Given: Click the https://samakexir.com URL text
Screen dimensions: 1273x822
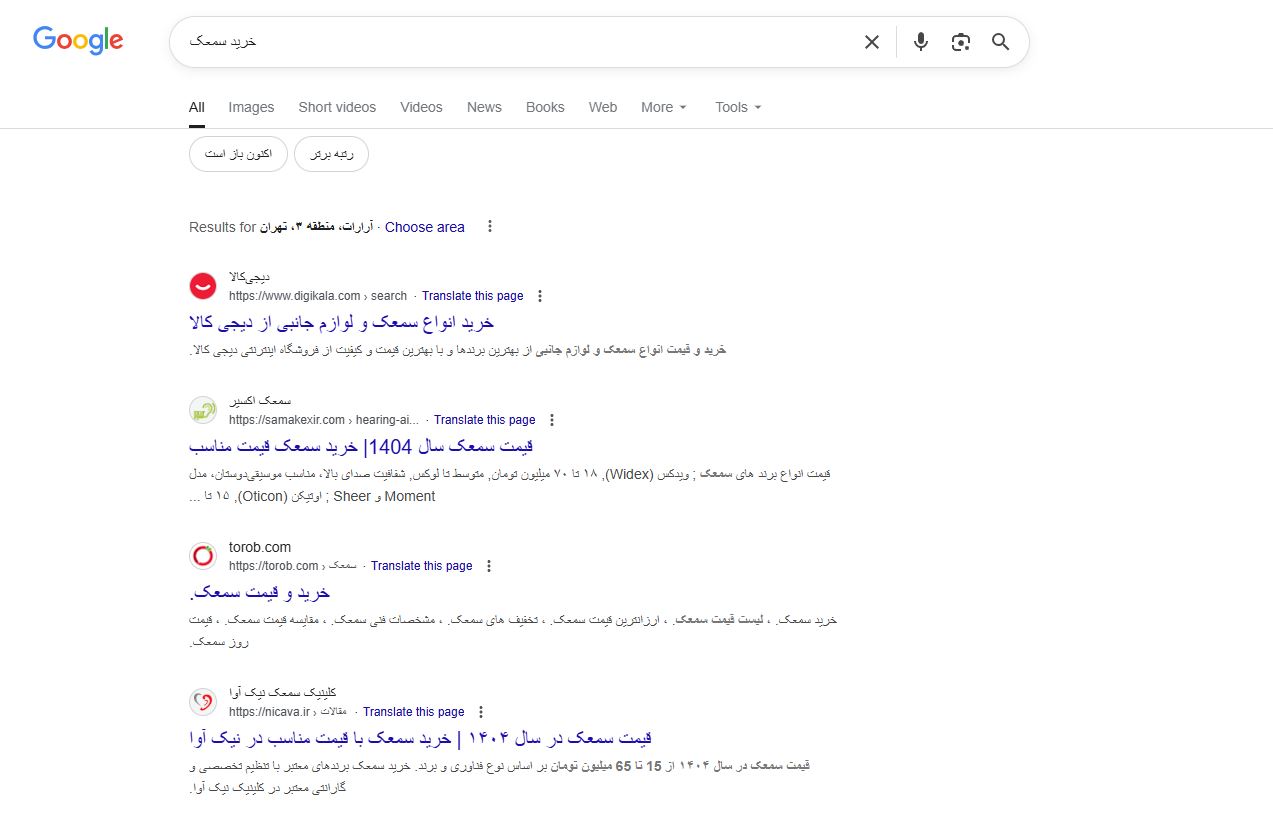Looking at the screenshot, I should pos(287,420).
